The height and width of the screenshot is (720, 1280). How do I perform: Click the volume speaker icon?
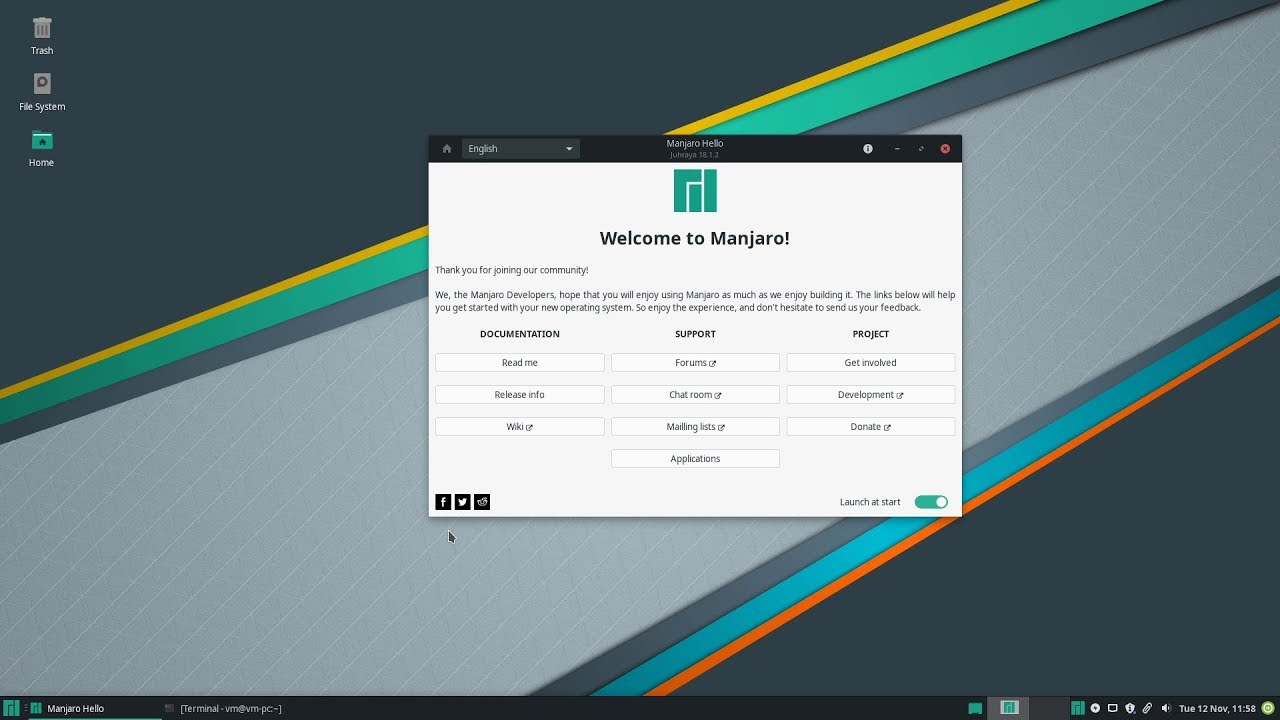click(1166, 708)
